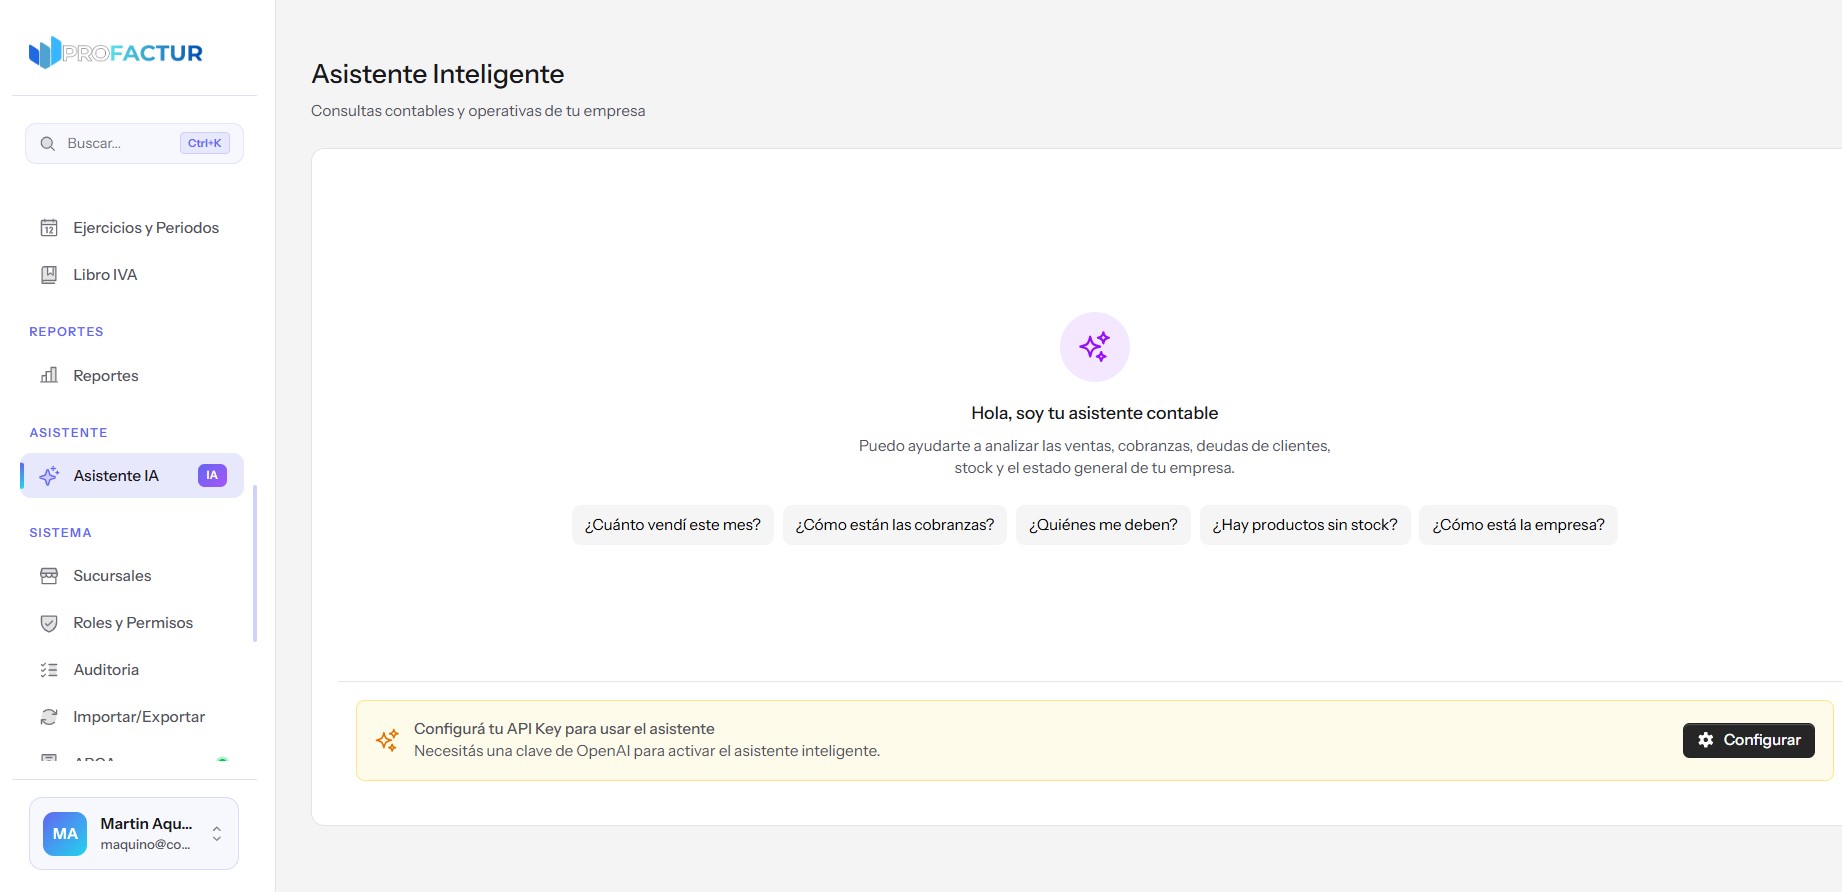Click the Ctrl+K shortcut badge
The image size is (1842, 892).
205,143
